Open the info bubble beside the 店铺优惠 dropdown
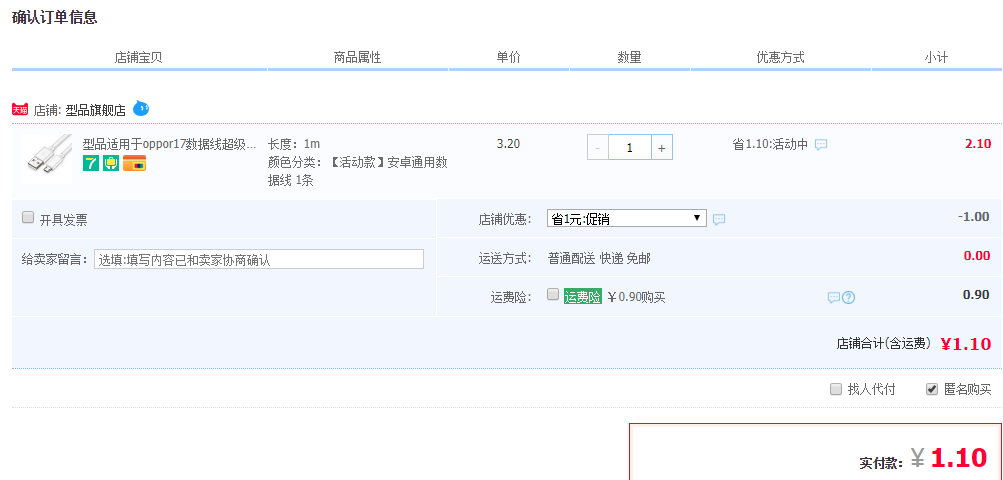Screen dimensions: 1003x480 (x=719, y=220)
